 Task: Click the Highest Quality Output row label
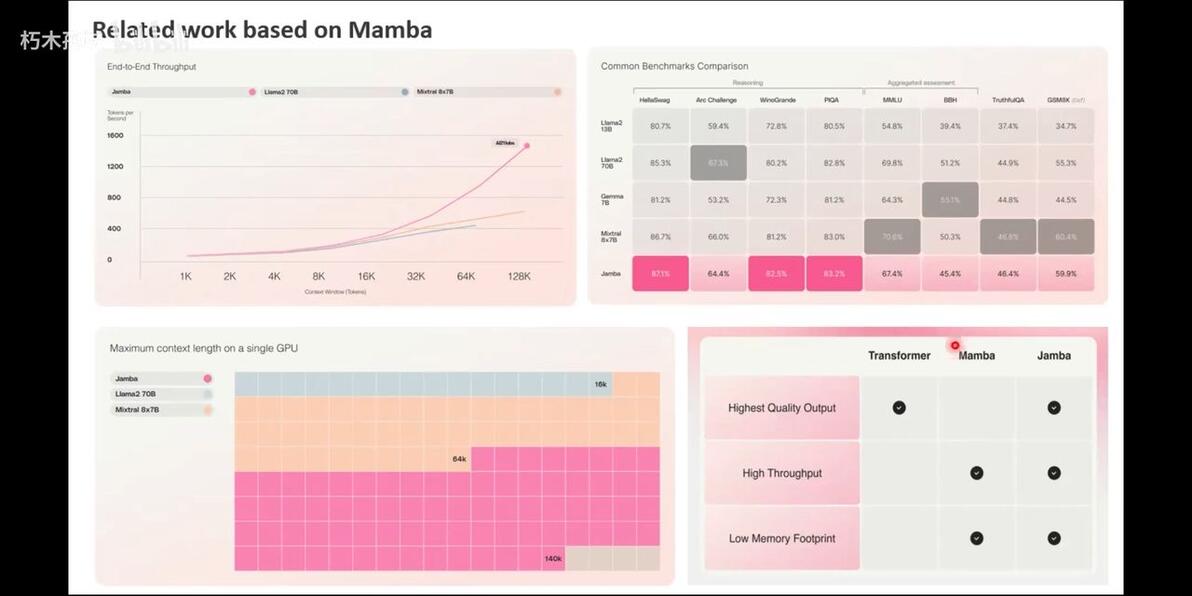point(782,408)
